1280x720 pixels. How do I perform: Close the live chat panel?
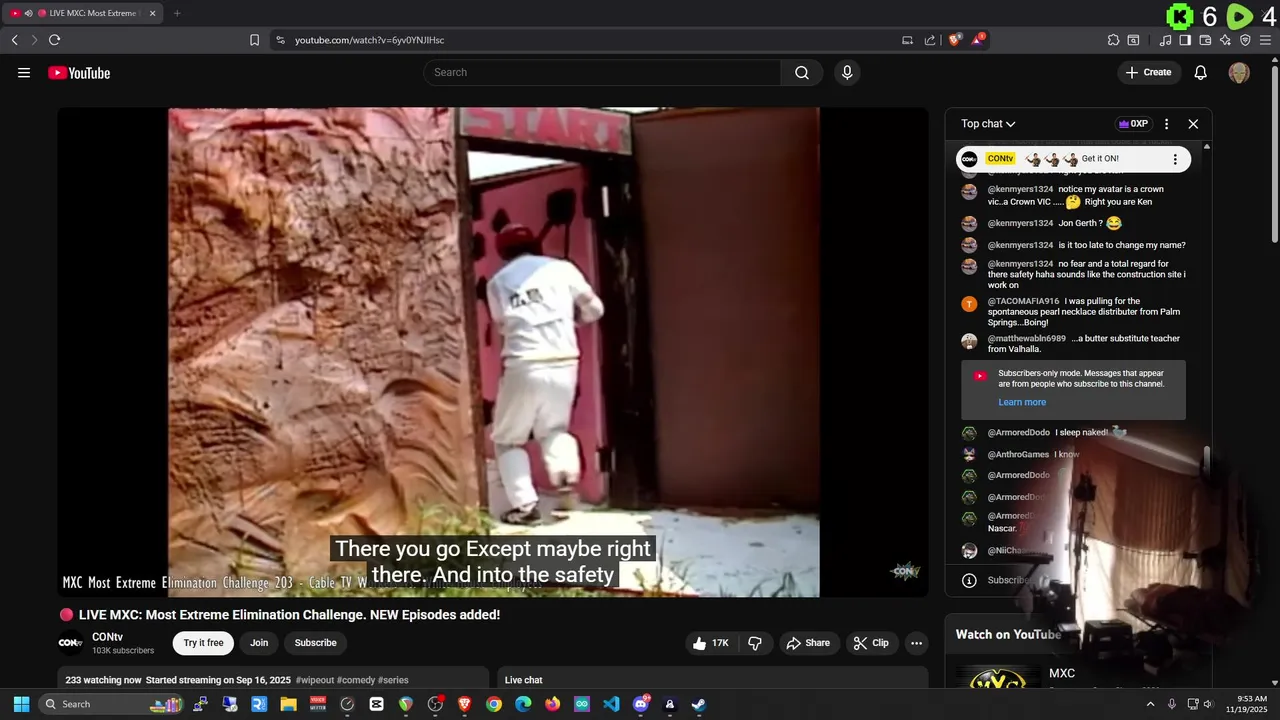click(x=1193, y=124)
